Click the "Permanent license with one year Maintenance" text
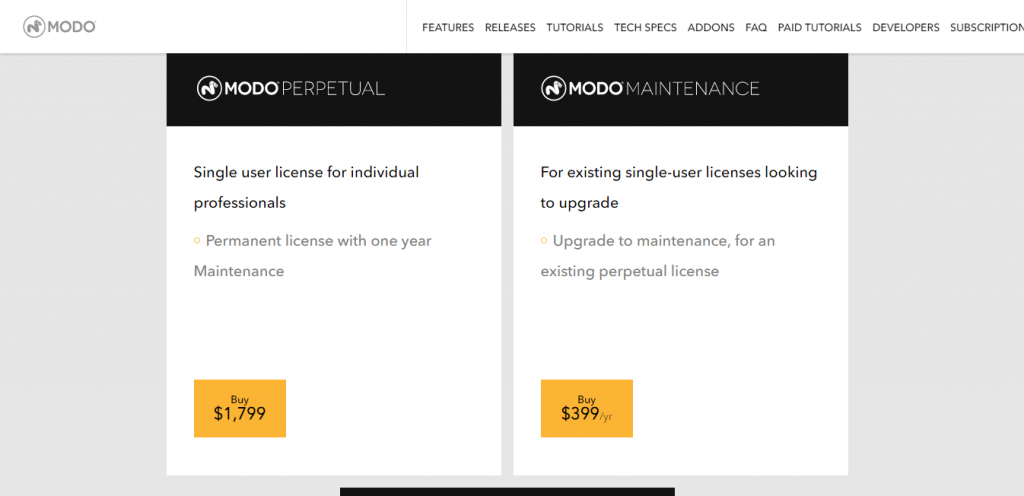The image size is (1024, 496). coord(313,256)
